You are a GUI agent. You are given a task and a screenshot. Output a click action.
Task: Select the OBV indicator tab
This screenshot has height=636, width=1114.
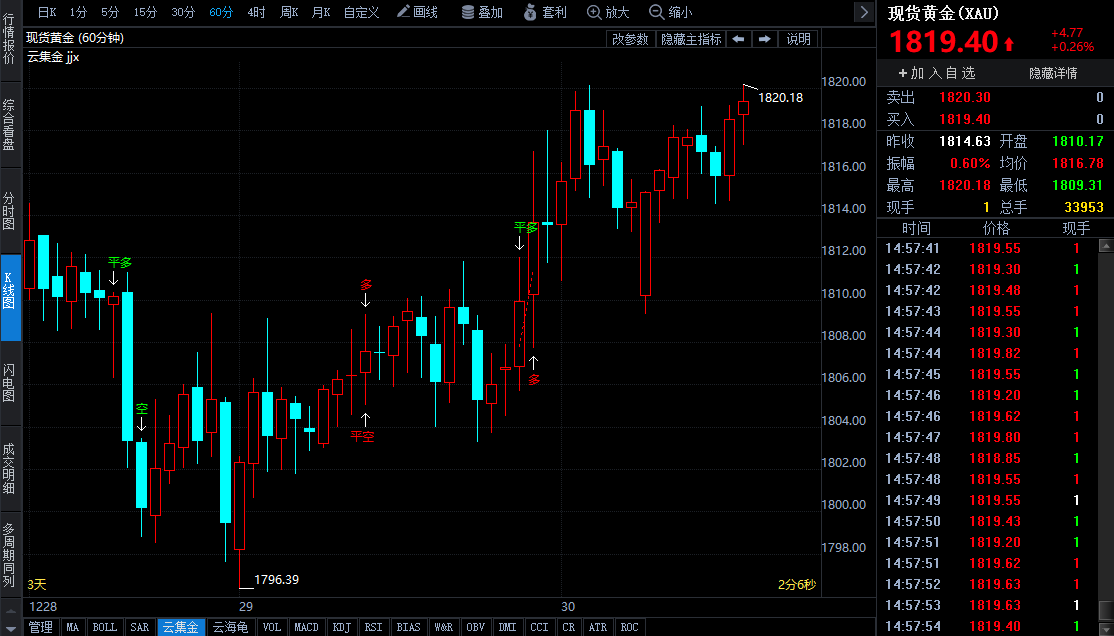click(x=476, y=627)
